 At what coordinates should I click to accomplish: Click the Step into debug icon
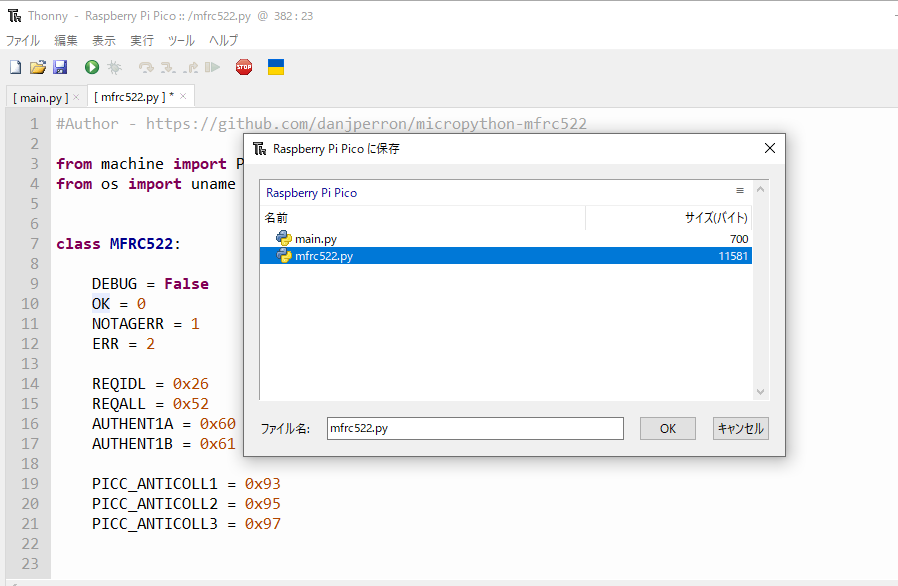click(x=168, y=68)
